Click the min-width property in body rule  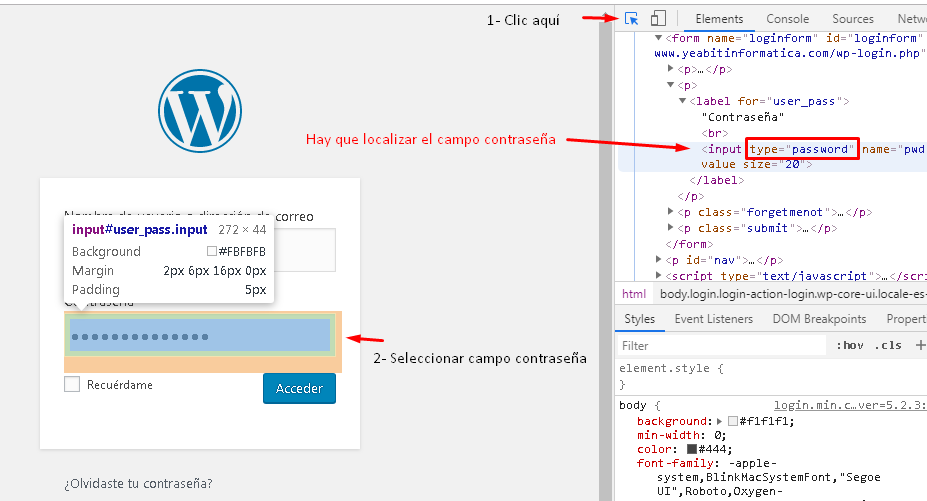pyautogui.click(x=669, y=435)
